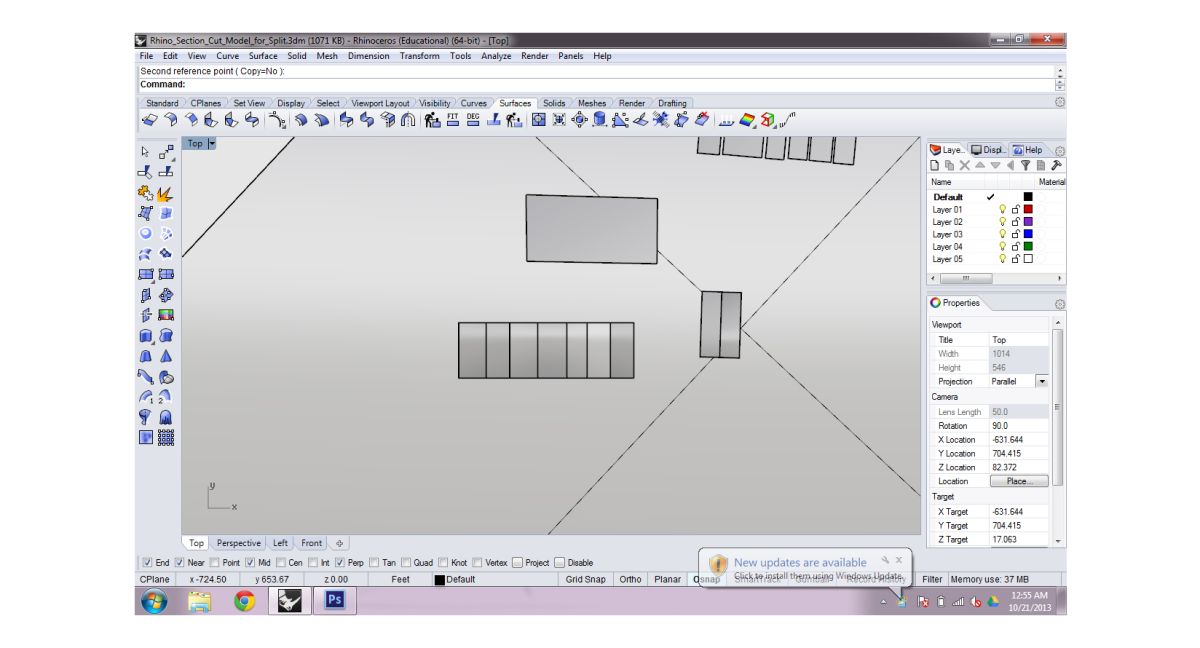Click the FIT surface icon in the Surfaces toolbar

(x=451, y=119)
